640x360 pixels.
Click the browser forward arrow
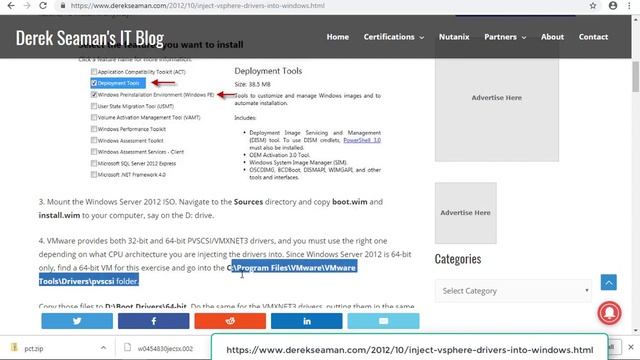27,6
